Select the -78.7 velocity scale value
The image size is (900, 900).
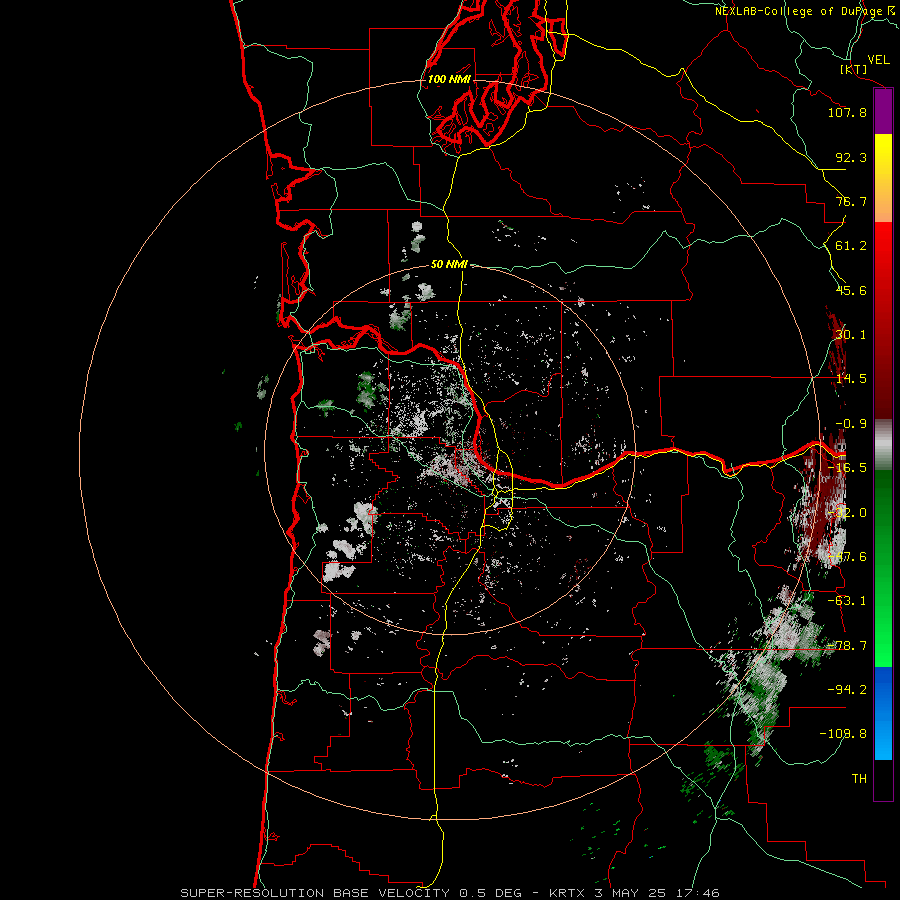coord(847,646)
